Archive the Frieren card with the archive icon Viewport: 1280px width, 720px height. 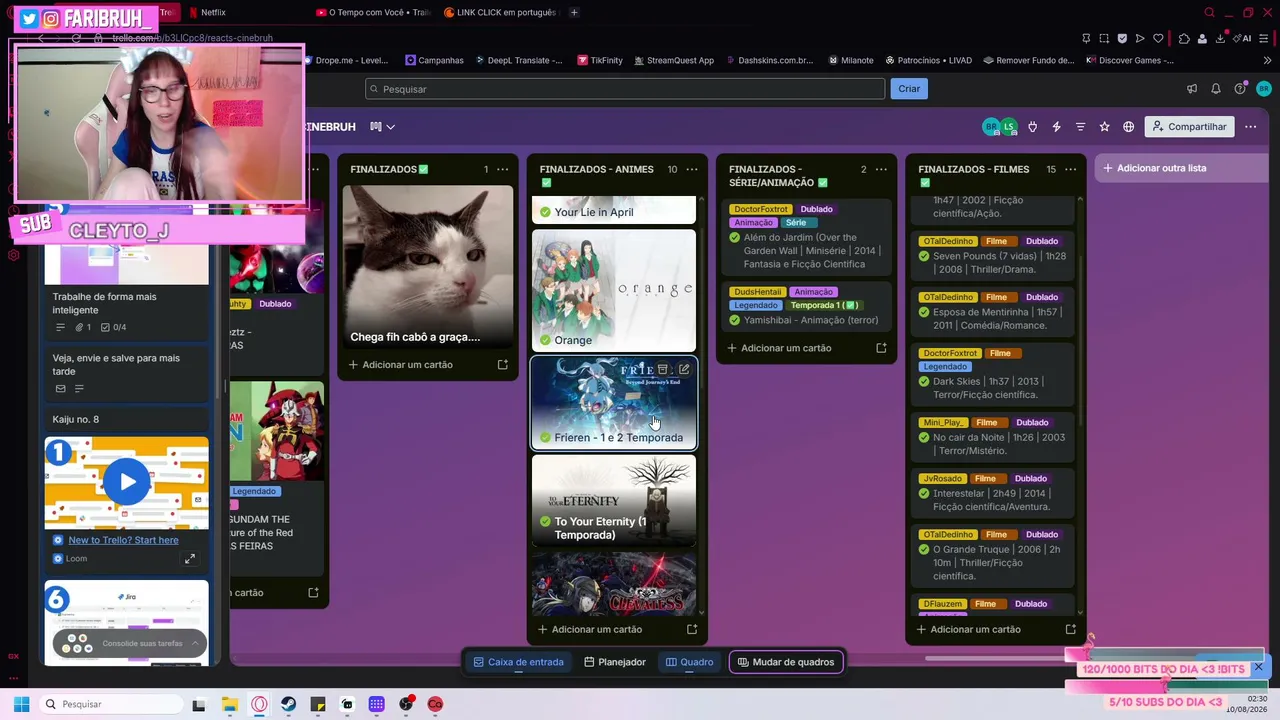click(x=662, y=369)
